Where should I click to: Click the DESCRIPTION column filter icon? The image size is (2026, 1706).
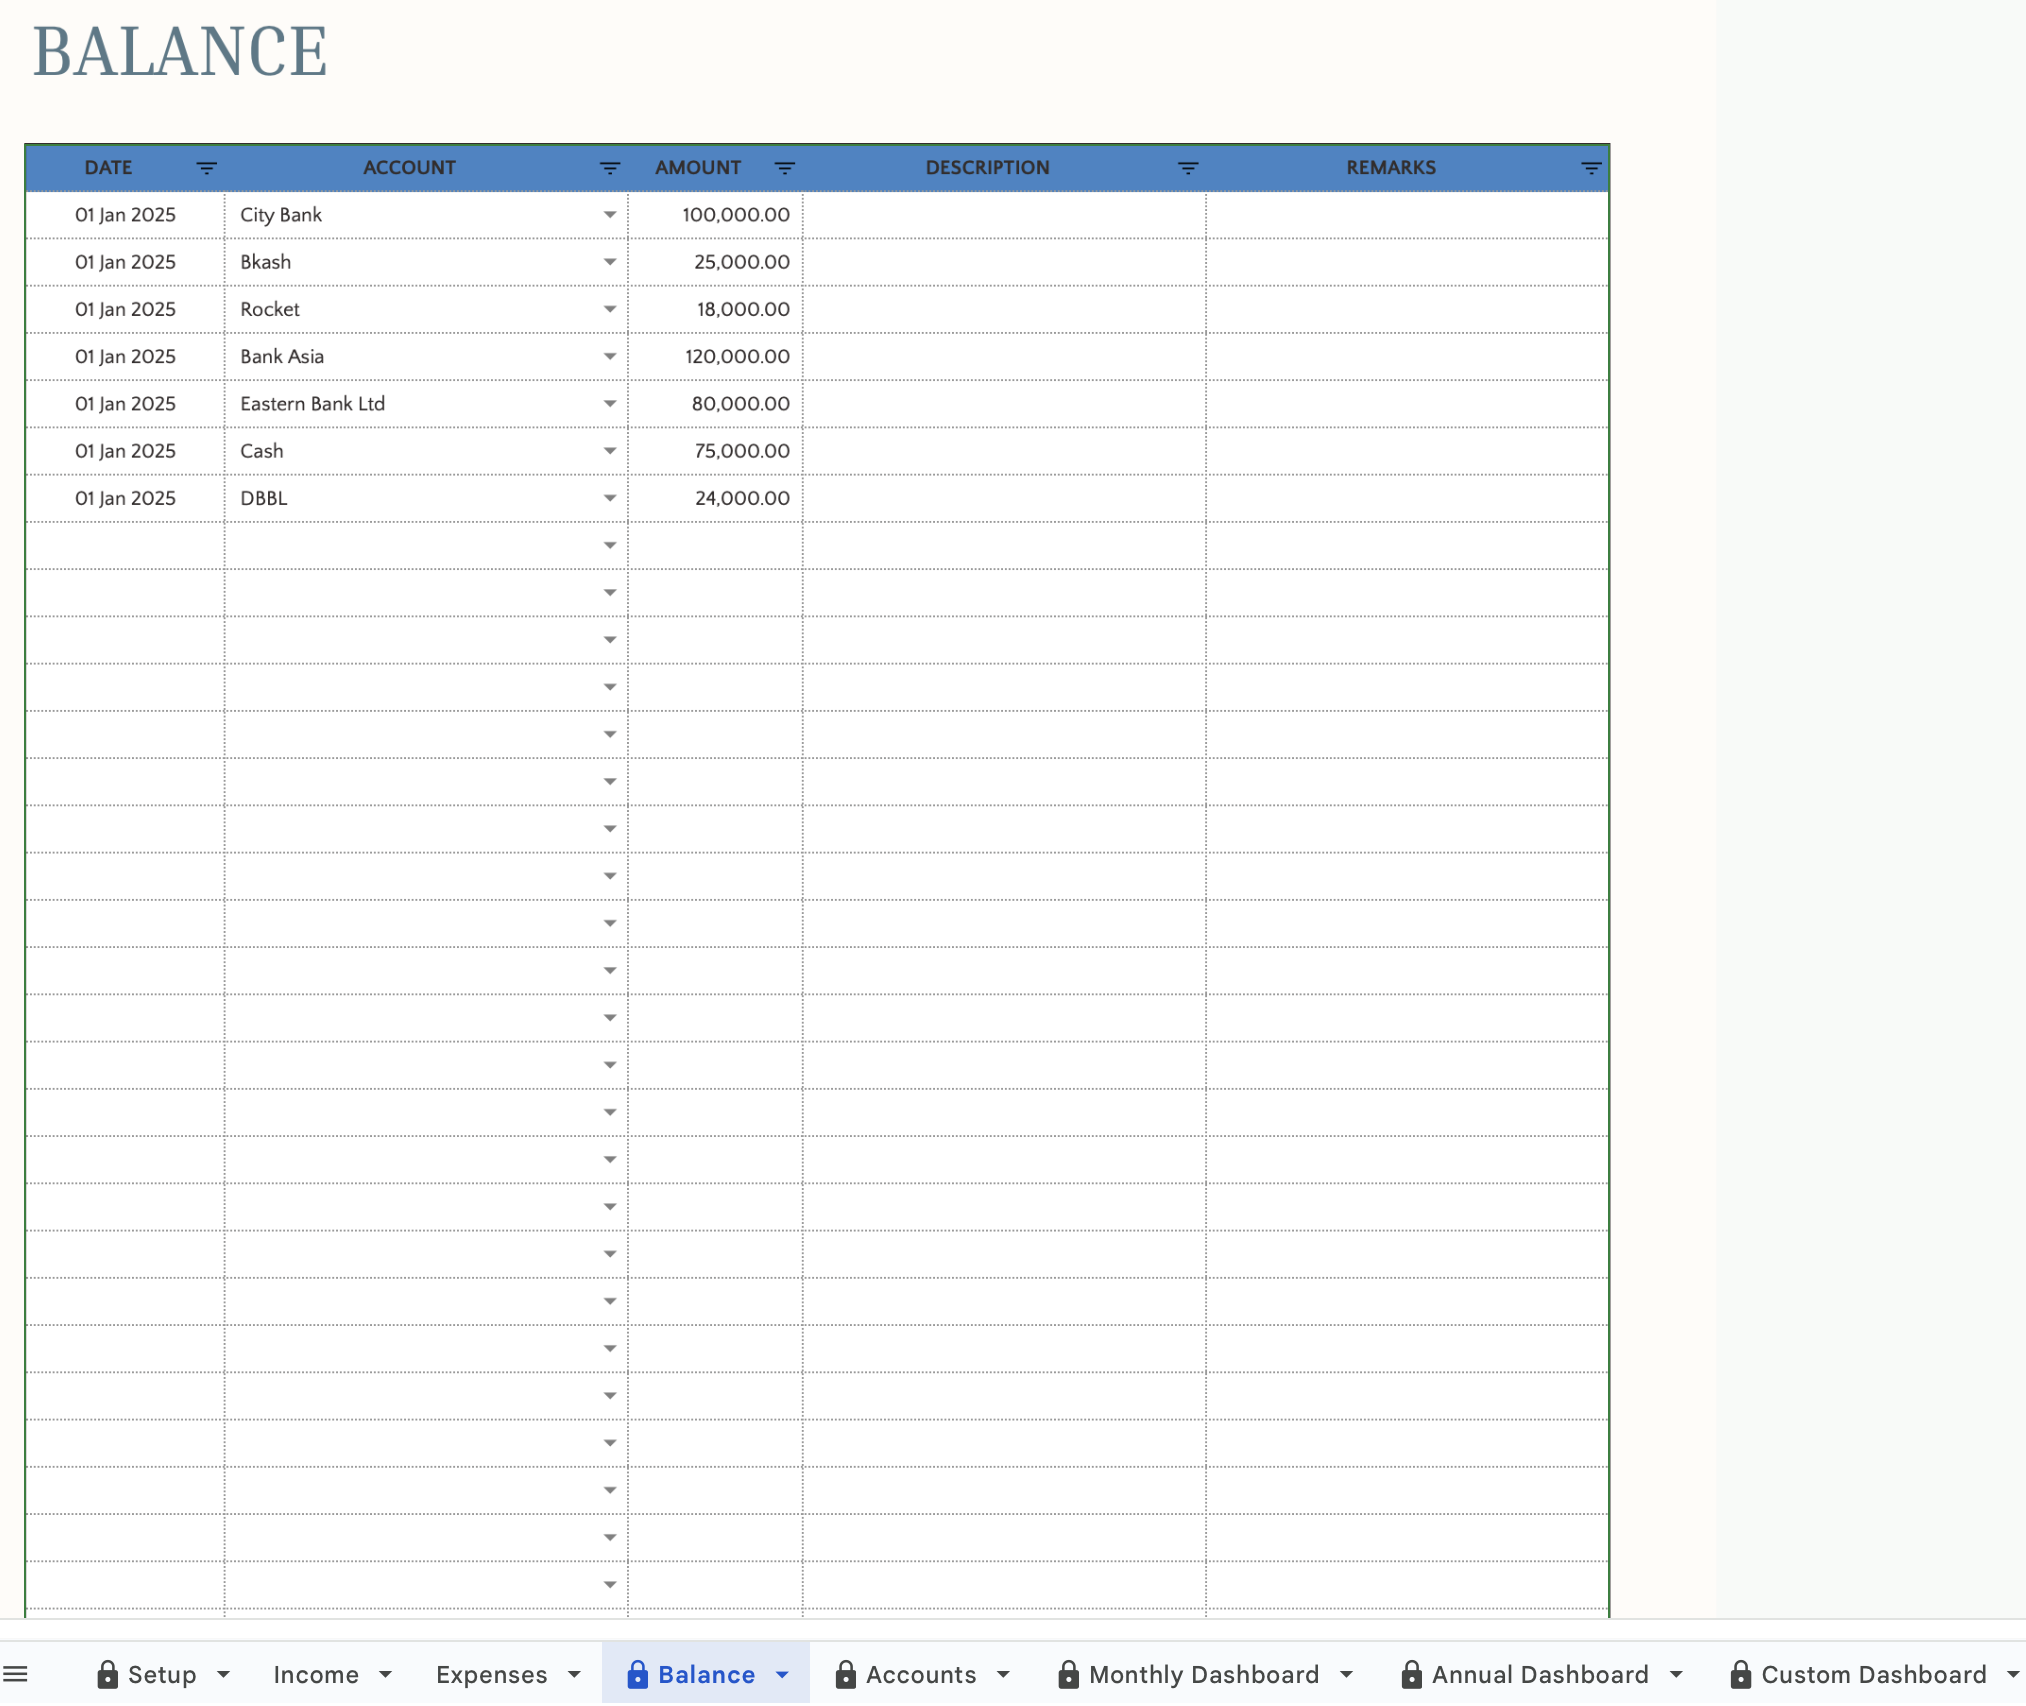tap(1188, 168)
